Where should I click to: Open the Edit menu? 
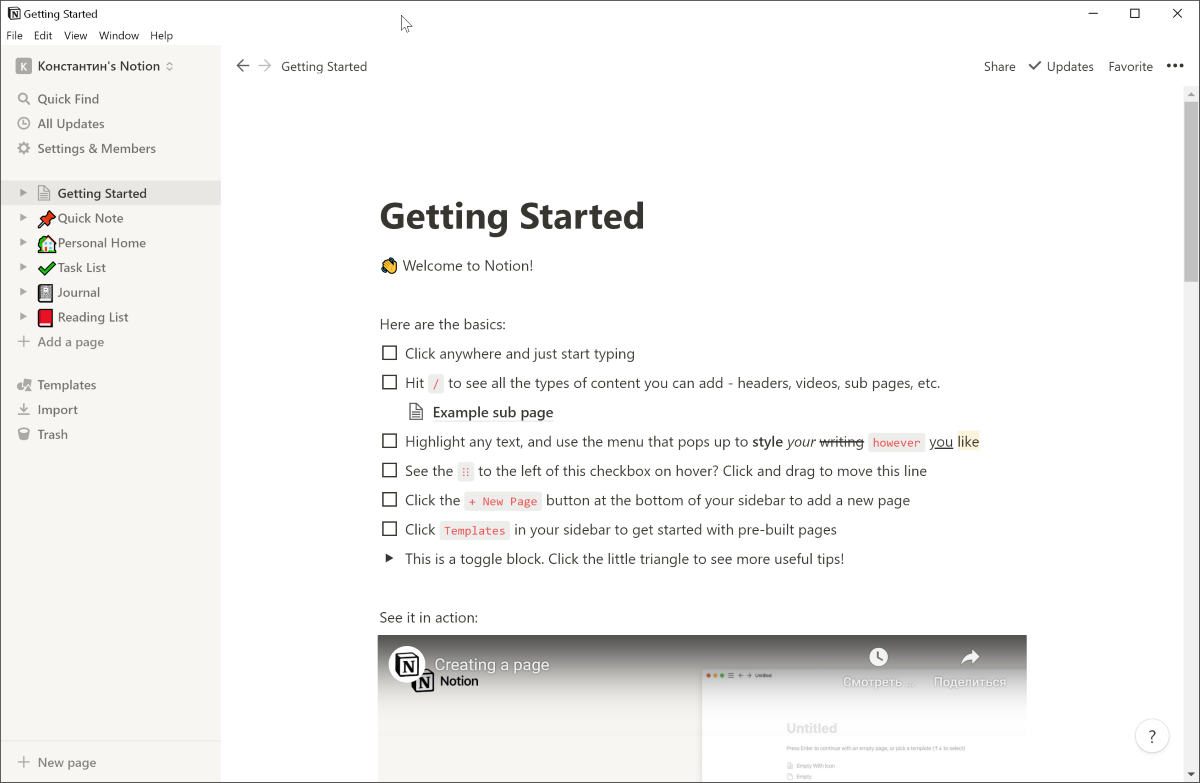coord(43,35)
